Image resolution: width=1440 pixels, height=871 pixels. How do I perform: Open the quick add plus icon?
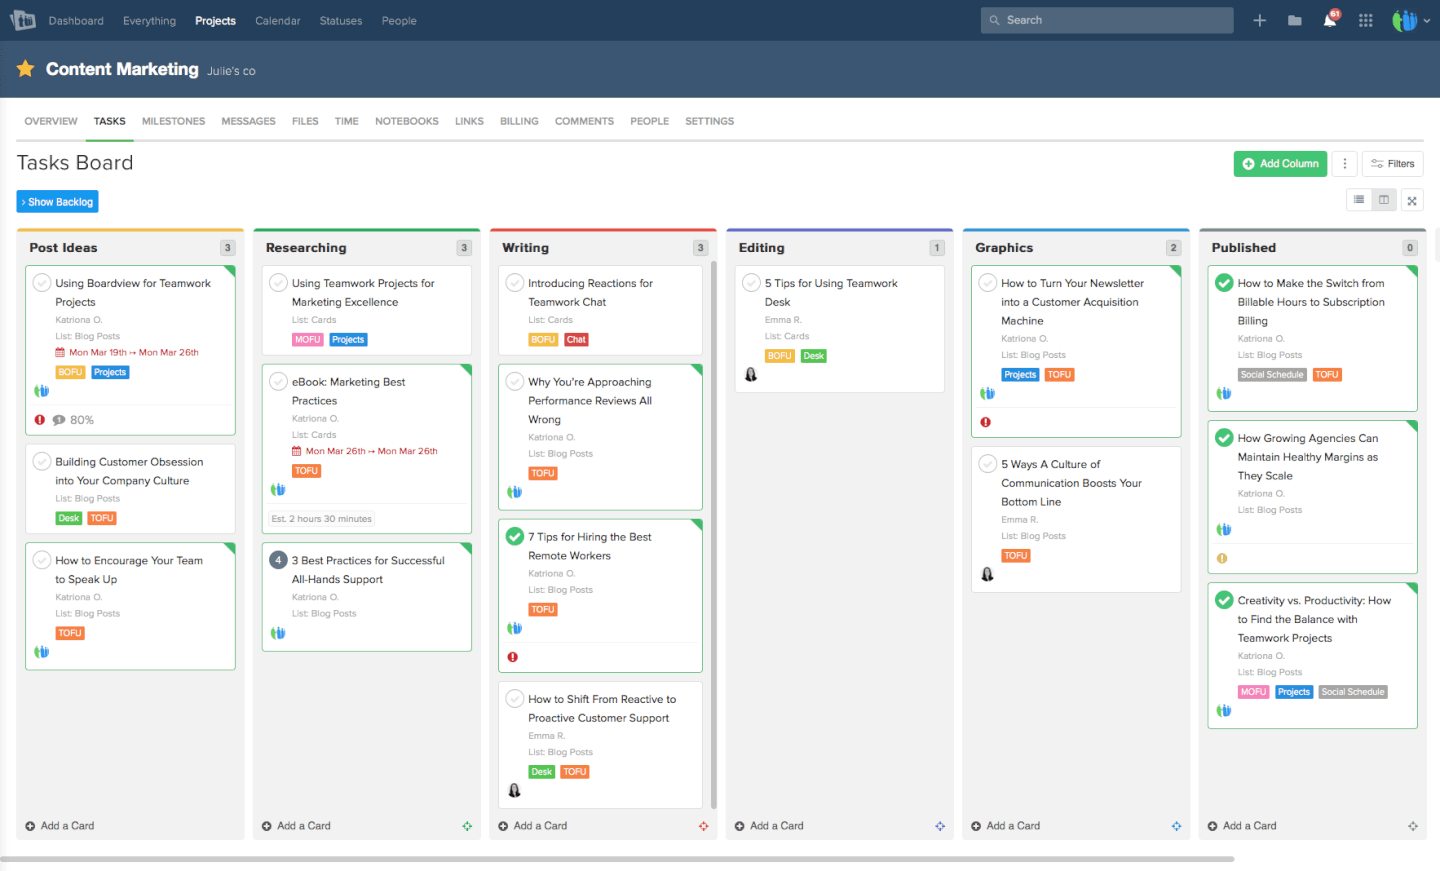tap(1260, 20)
